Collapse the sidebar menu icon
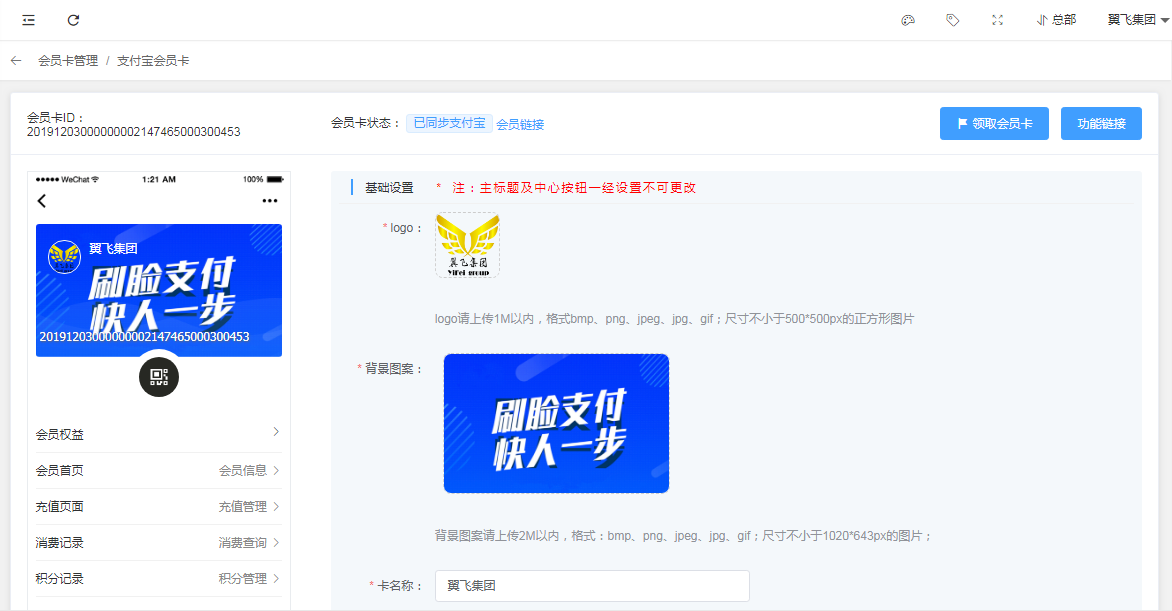This screenshot has height=611, width=1172. [x=28, y=20]
